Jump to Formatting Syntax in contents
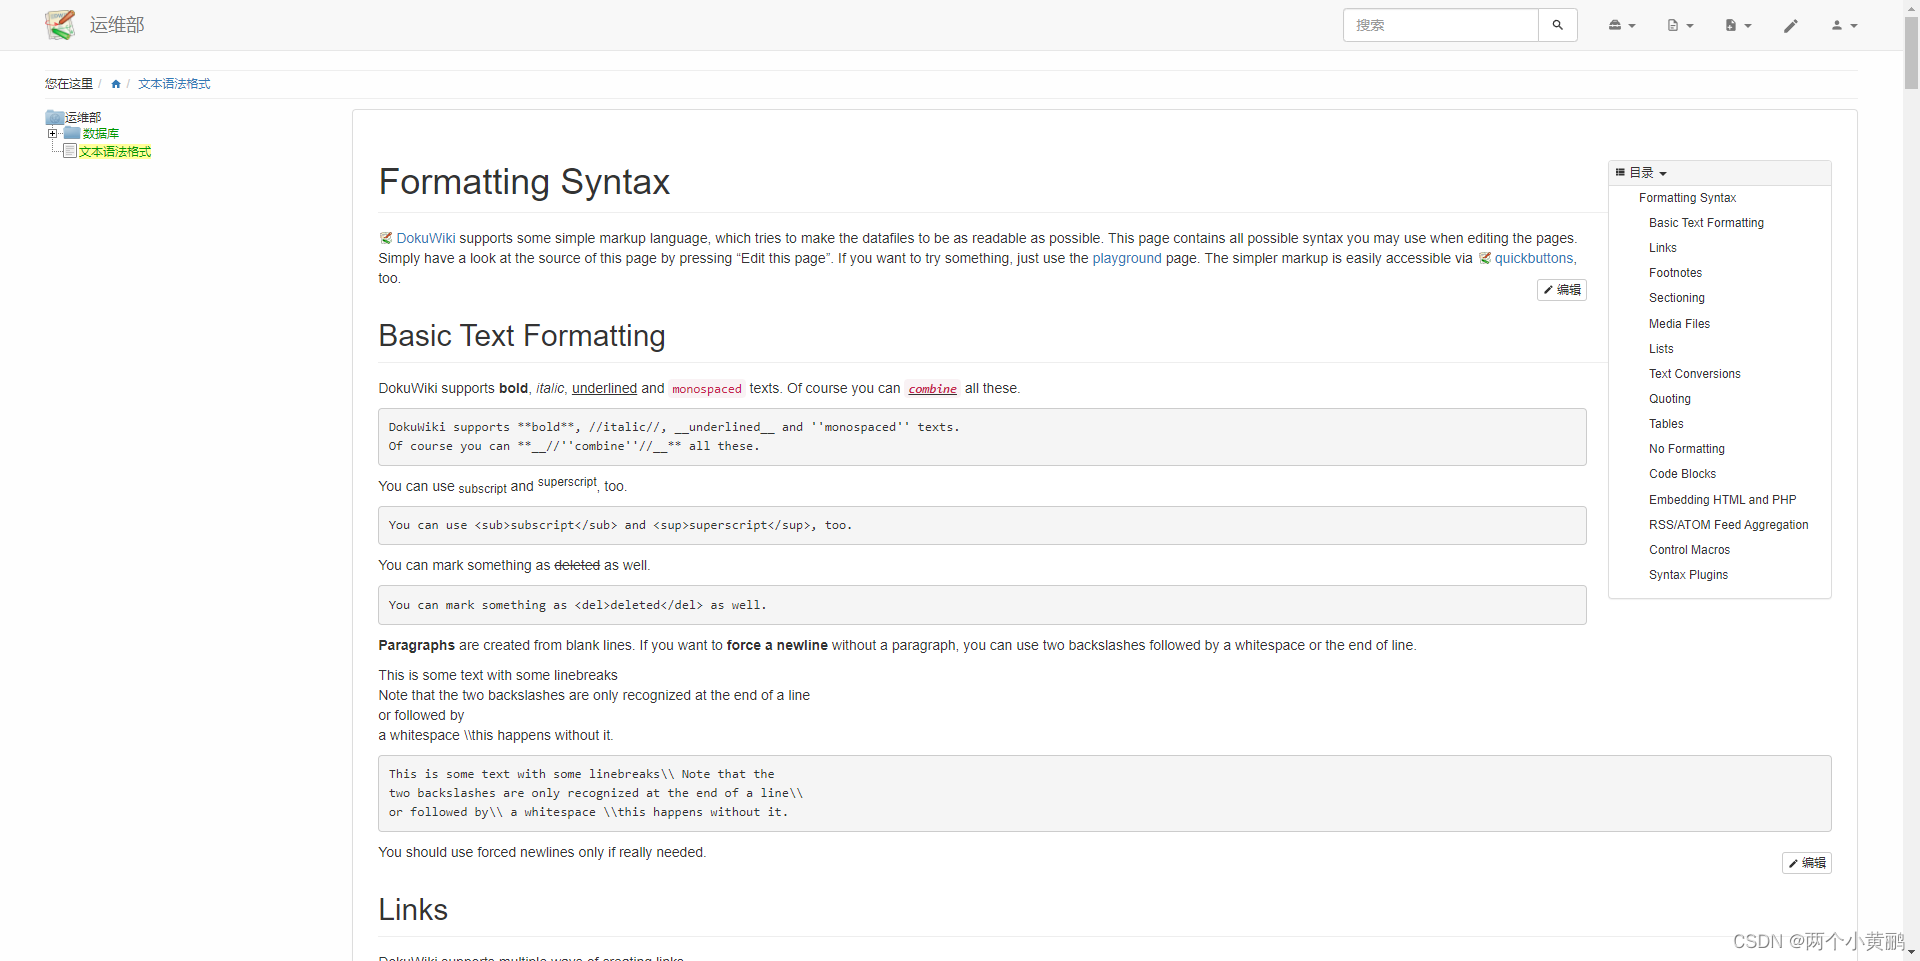The width and height of the screenshot is (1920, 961). (1687, 198)
